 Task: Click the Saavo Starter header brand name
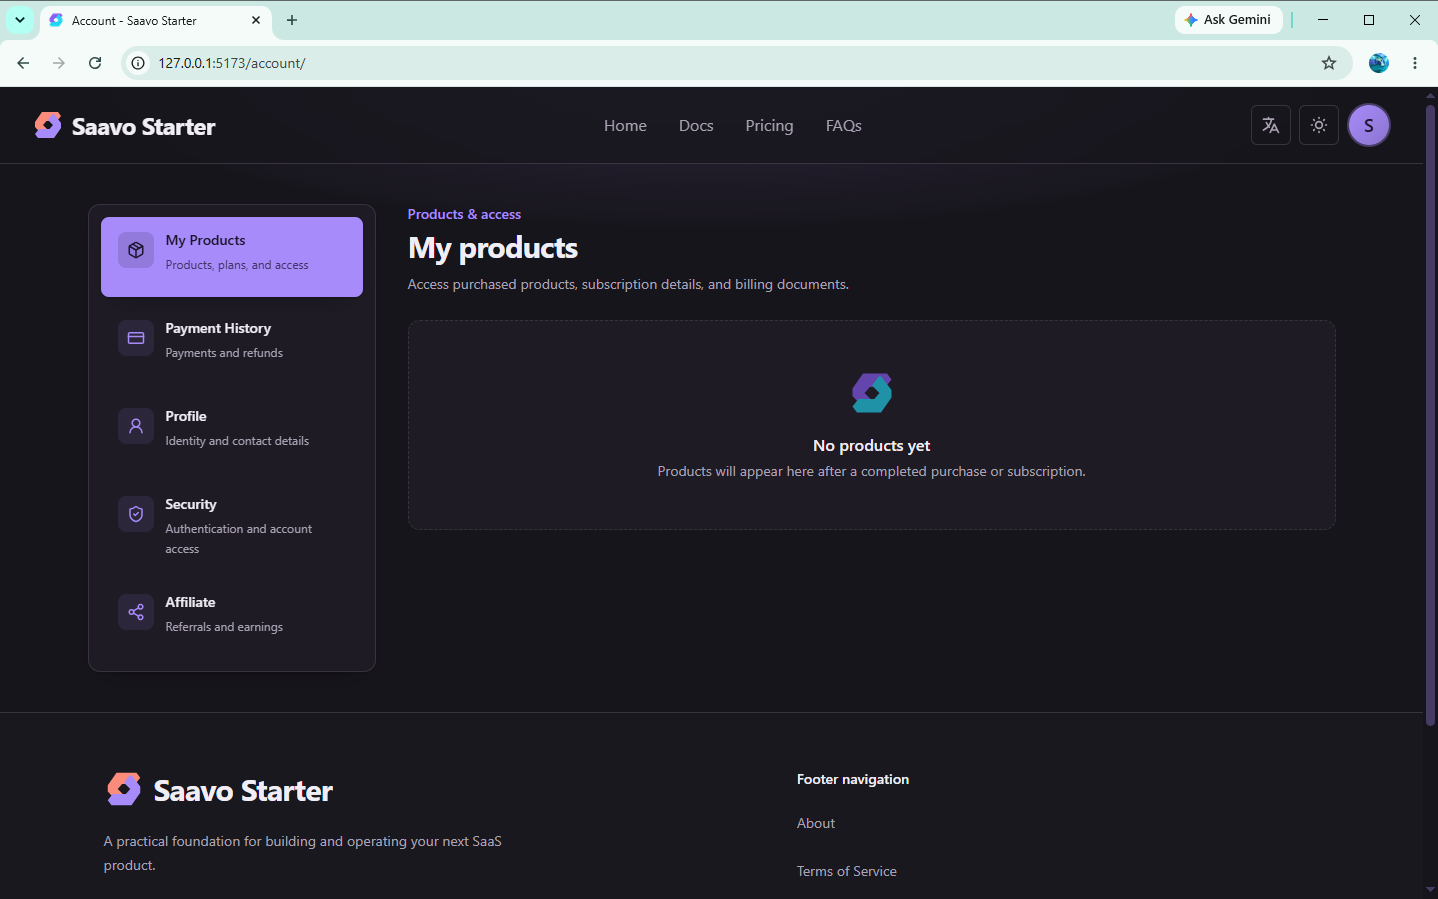(144, 126)
